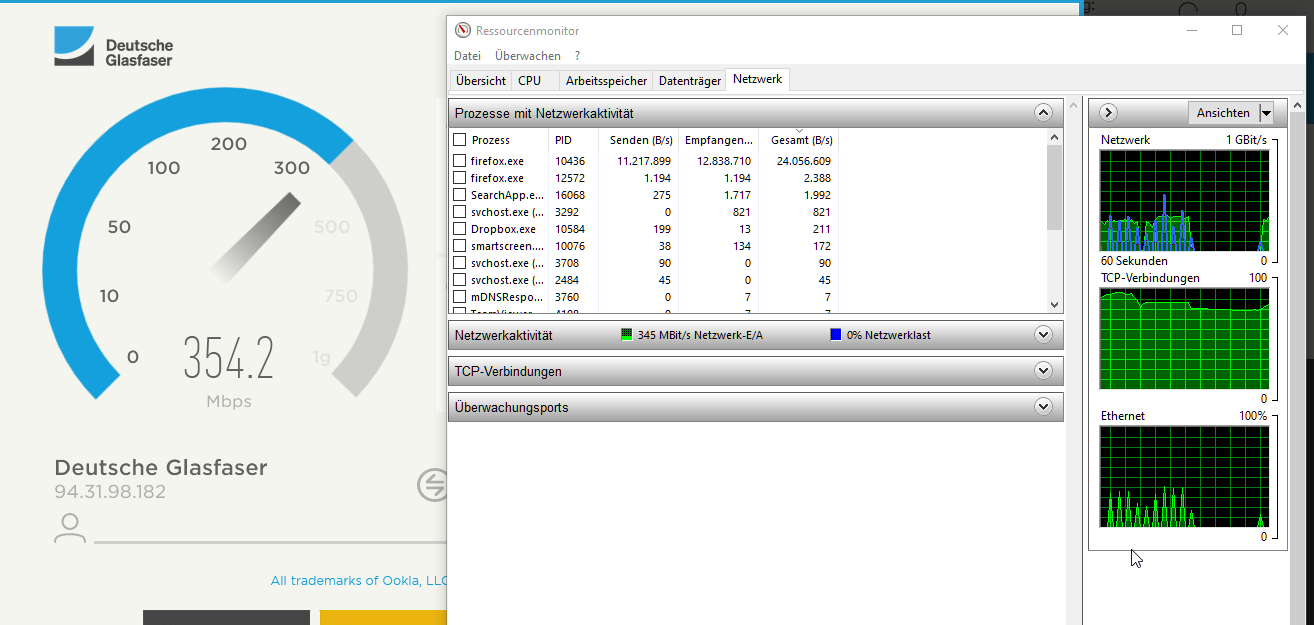Viewport: 1314px width, 625px height.
Task: Expand the Netzwerkaktivität section
Action: tap(1044, 335)
